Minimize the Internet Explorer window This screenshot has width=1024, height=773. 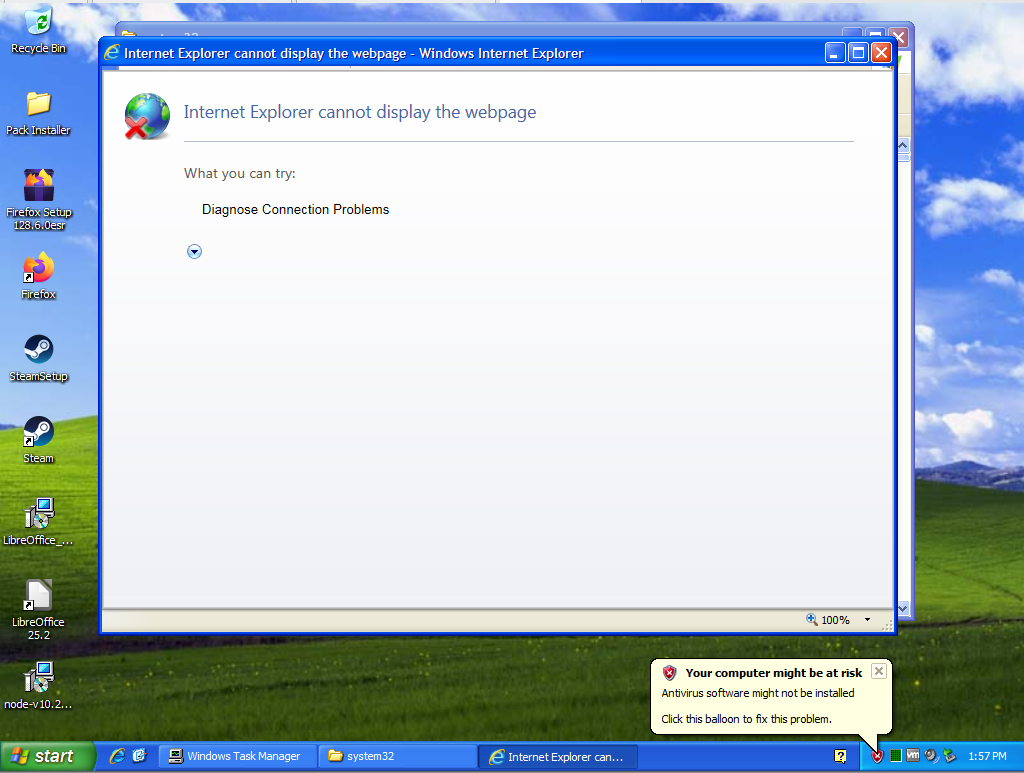pyautogui.click(x=835, y=53)
